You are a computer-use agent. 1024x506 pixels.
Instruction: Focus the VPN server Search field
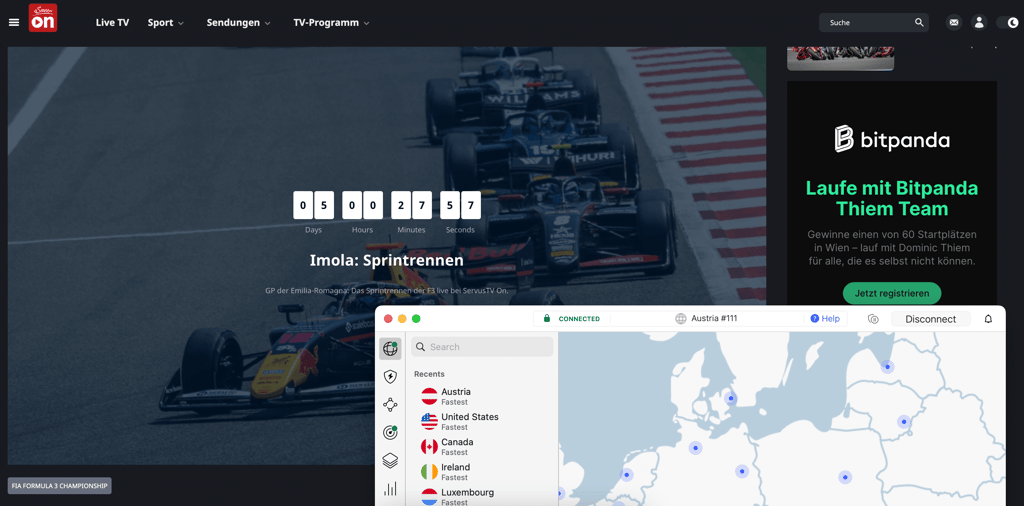pyautogui.click(x=482, y=347)
